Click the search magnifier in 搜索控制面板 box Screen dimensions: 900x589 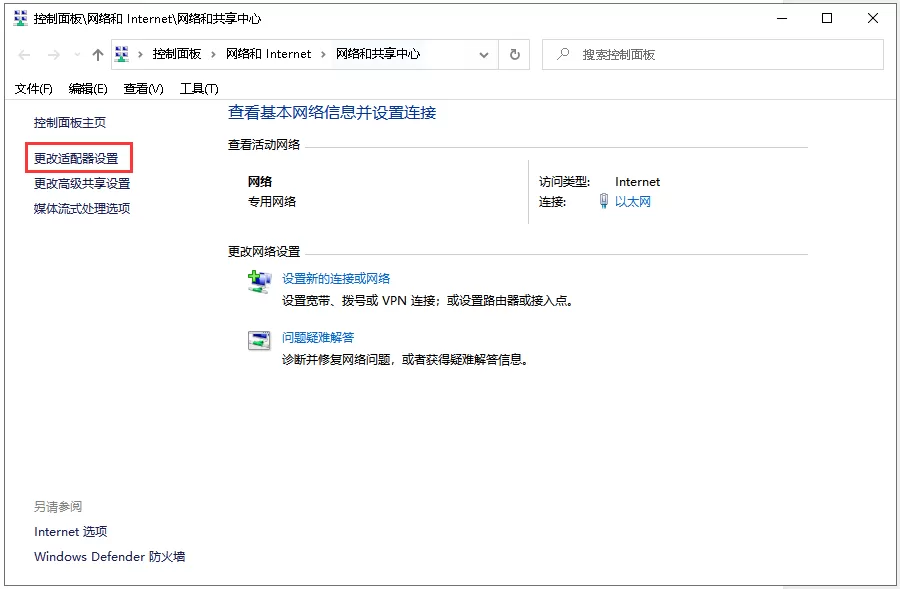point(563,54)
